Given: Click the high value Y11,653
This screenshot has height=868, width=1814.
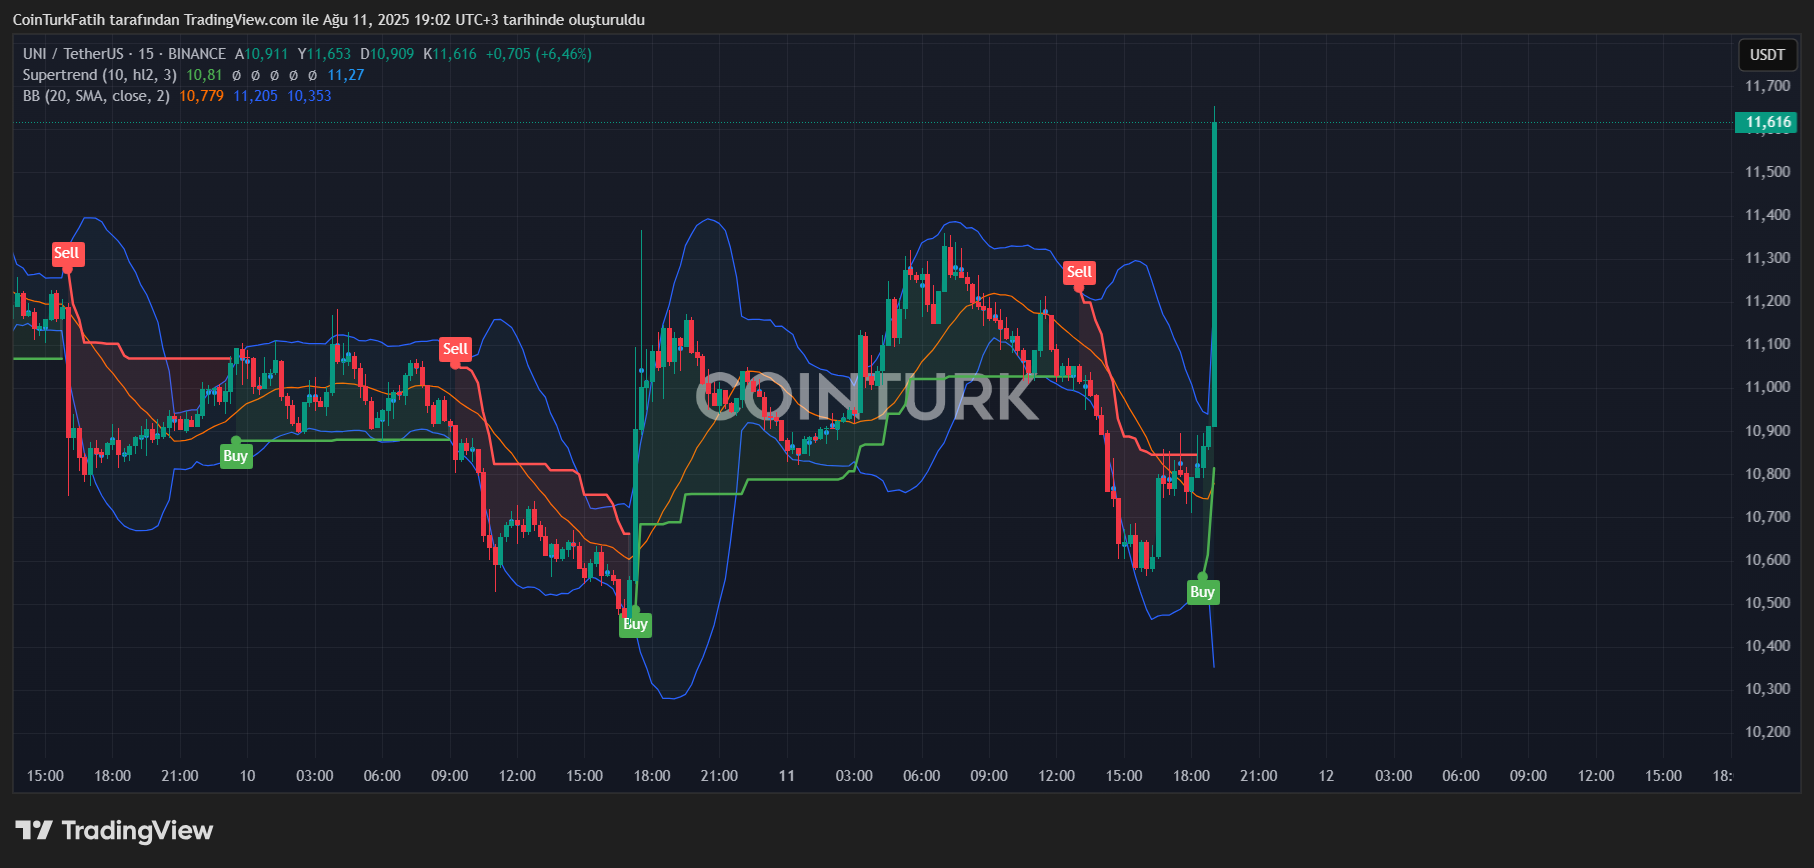Looking at the screenshot, I should (x=324, y=54).
